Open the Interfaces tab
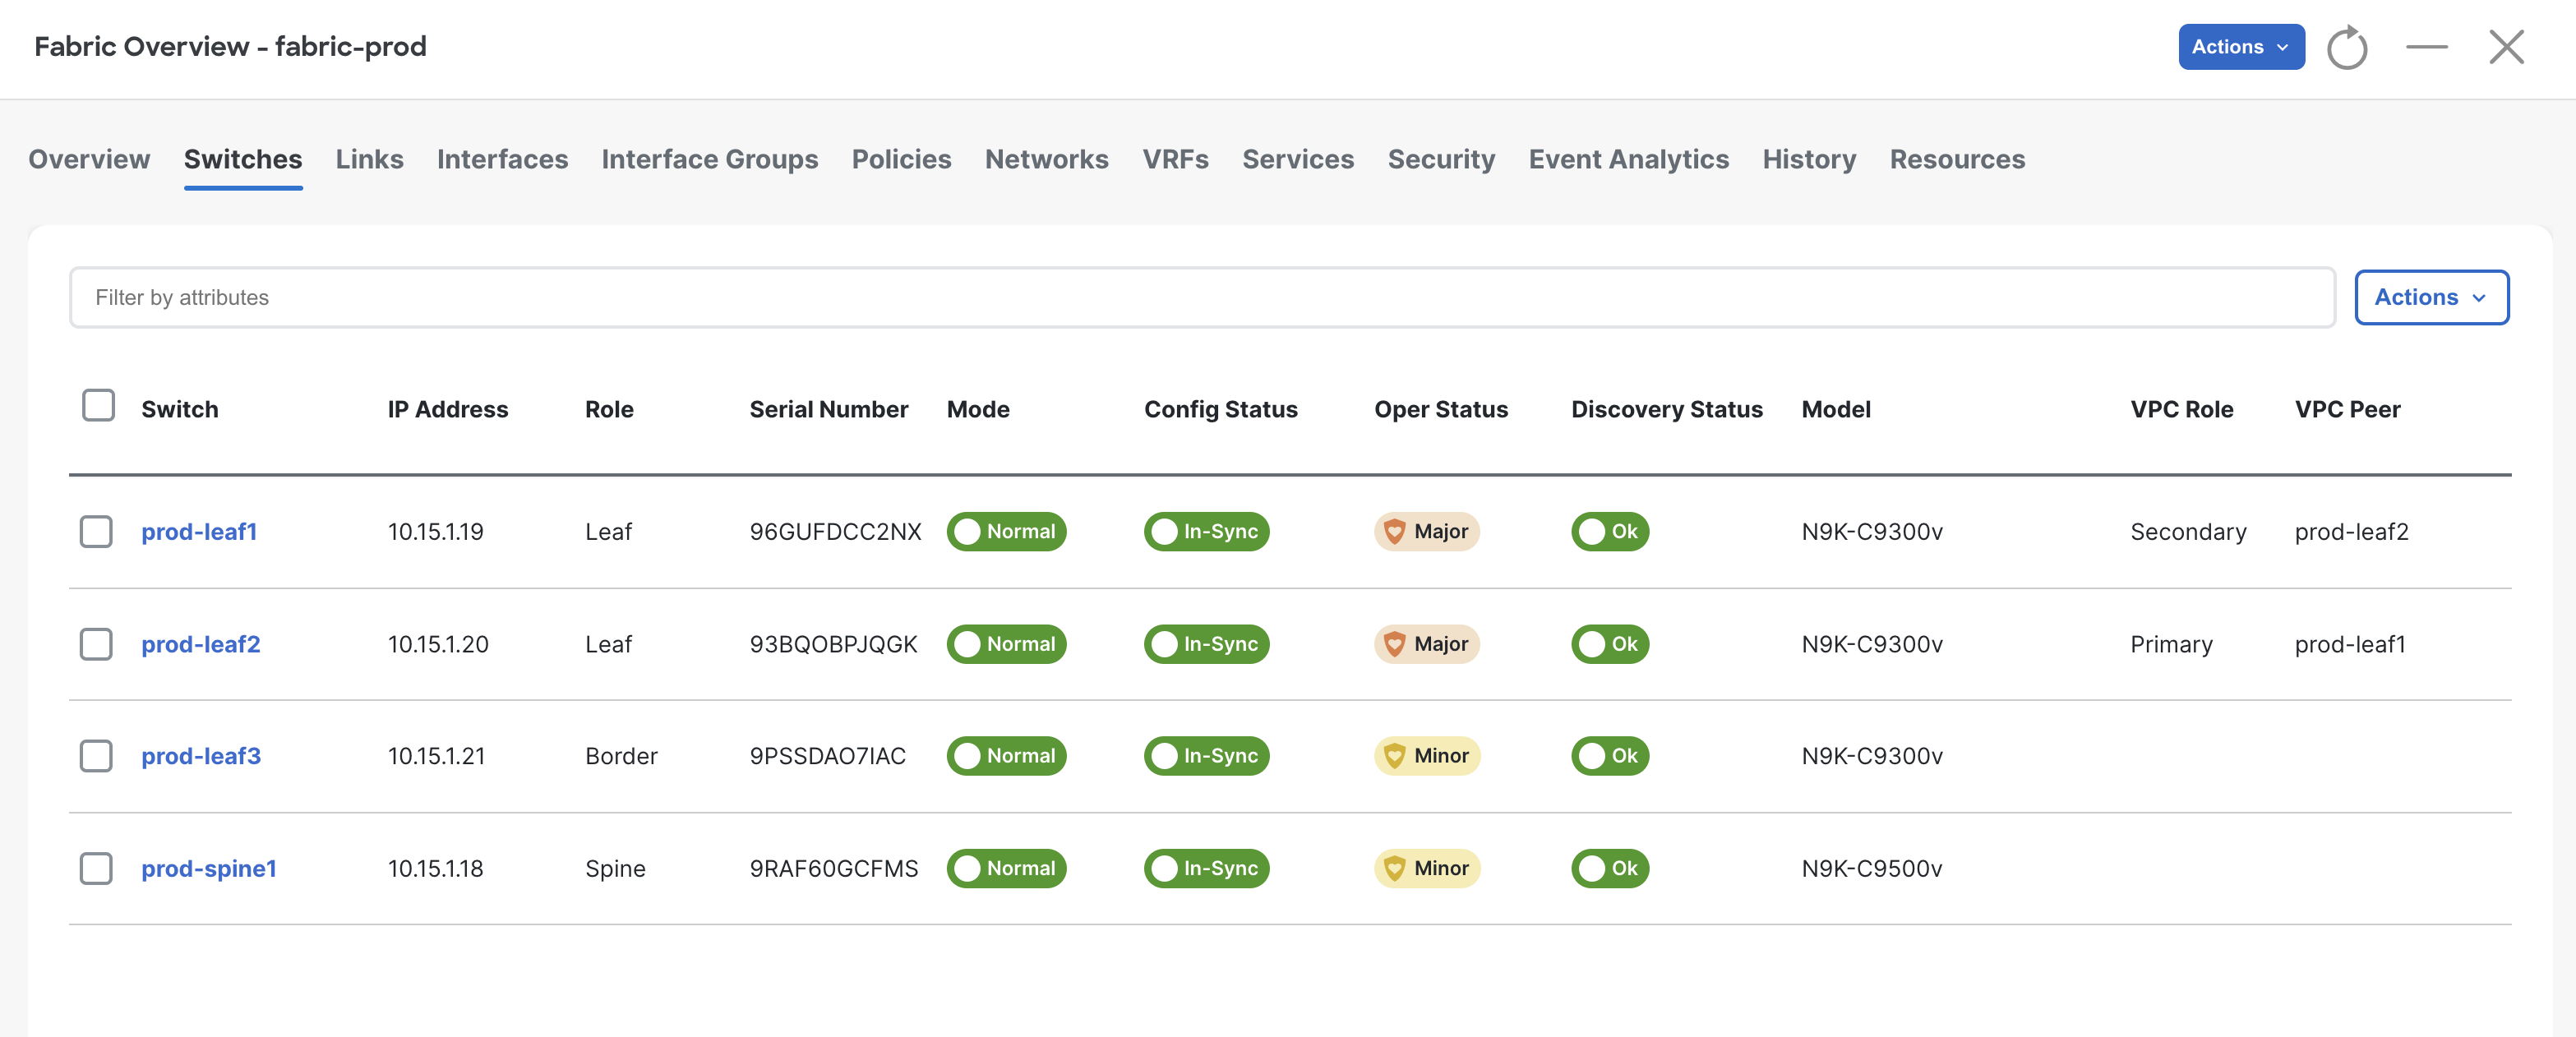Screen dimensions: 2576x1037 point(502,159)
